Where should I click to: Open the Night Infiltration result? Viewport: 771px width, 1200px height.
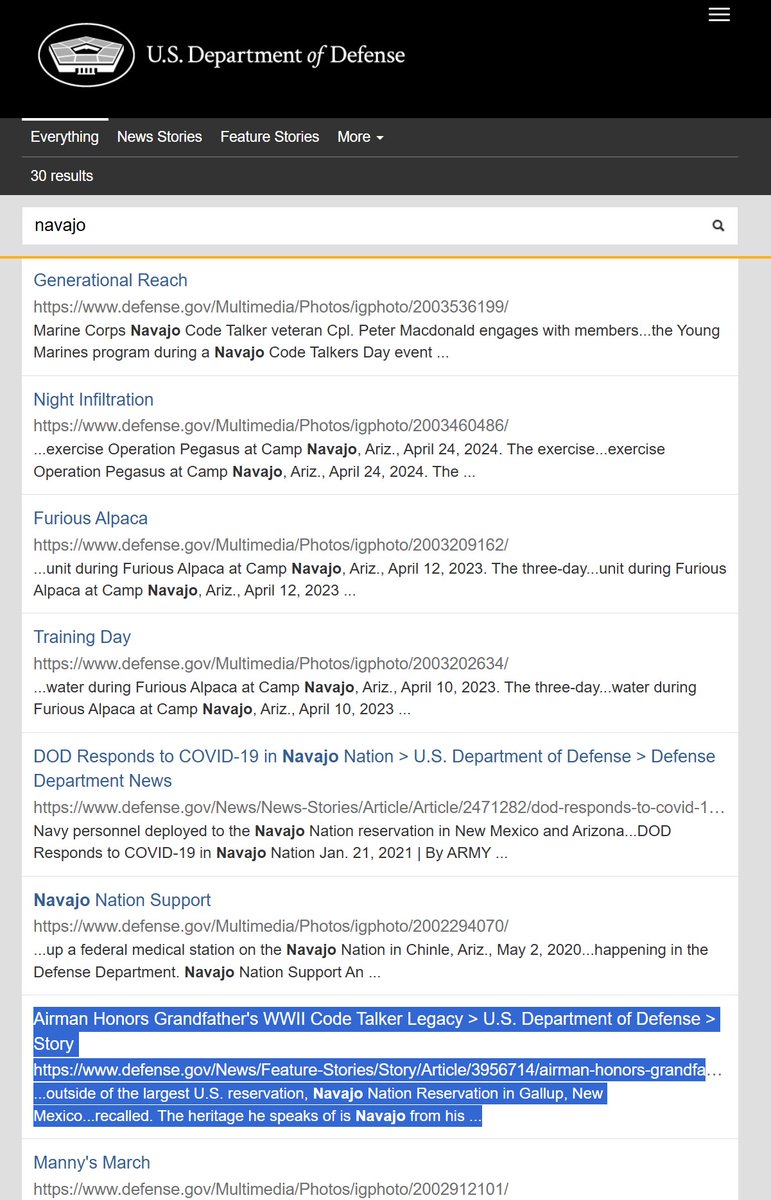(93, 399)
